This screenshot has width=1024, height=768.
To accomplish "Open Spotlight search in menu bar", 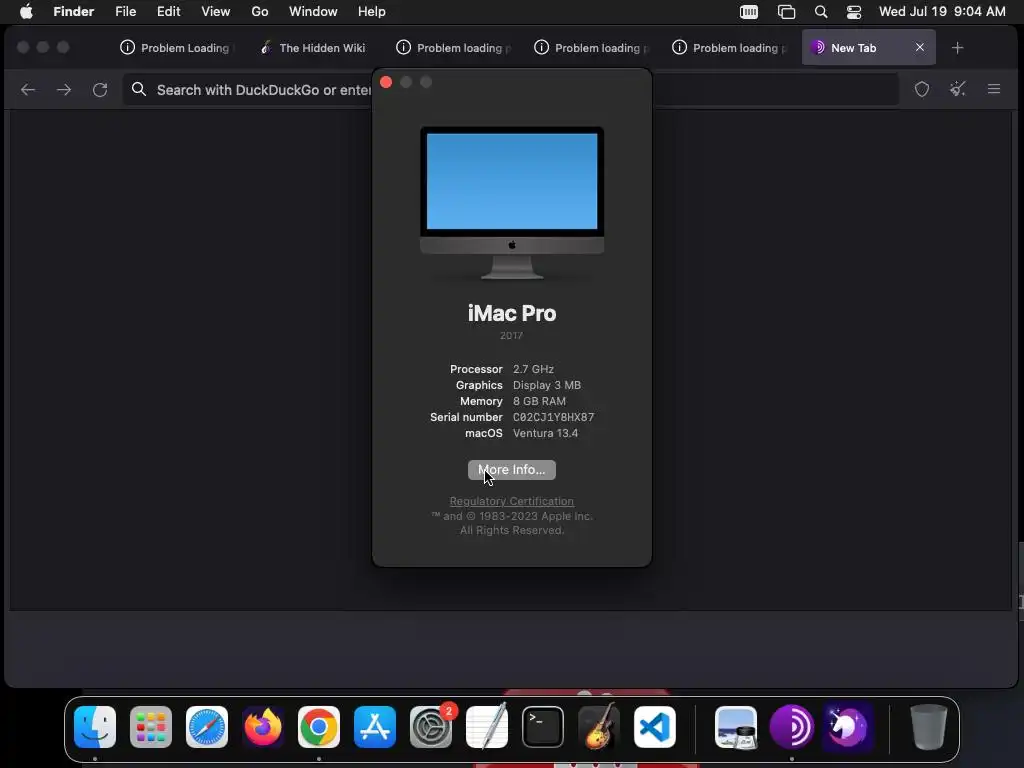I will (x=821, y=12).
